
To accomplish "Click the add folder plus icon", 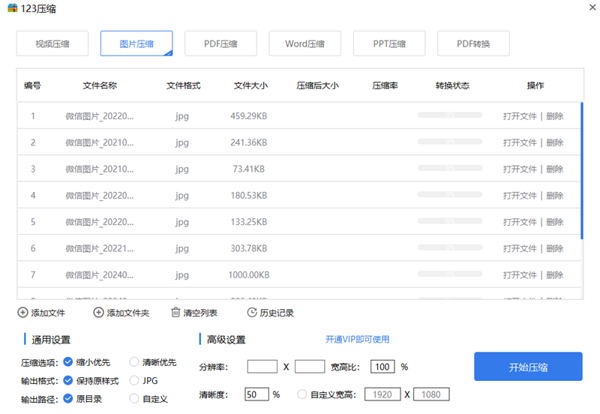I will pos(98,313).
